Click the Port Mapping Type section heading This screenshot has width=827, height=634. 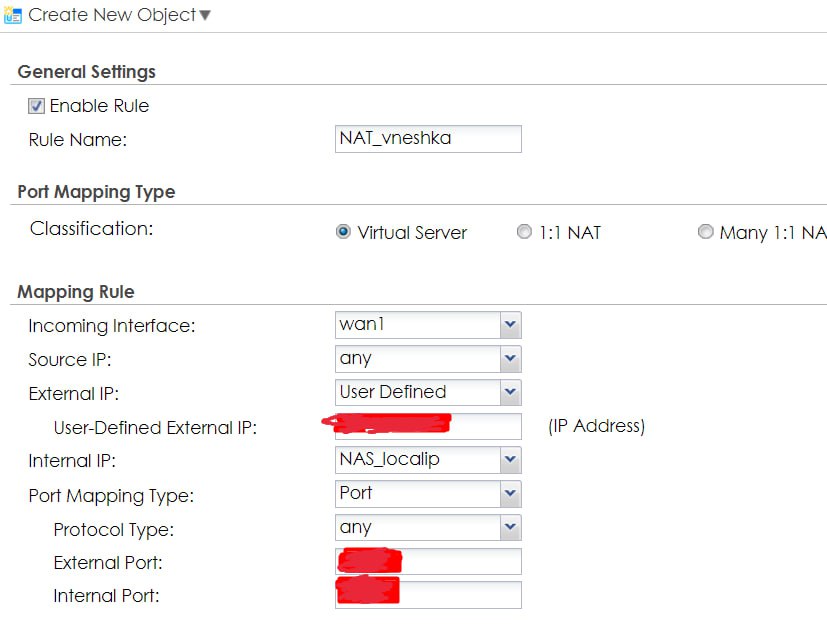[96, 192]
